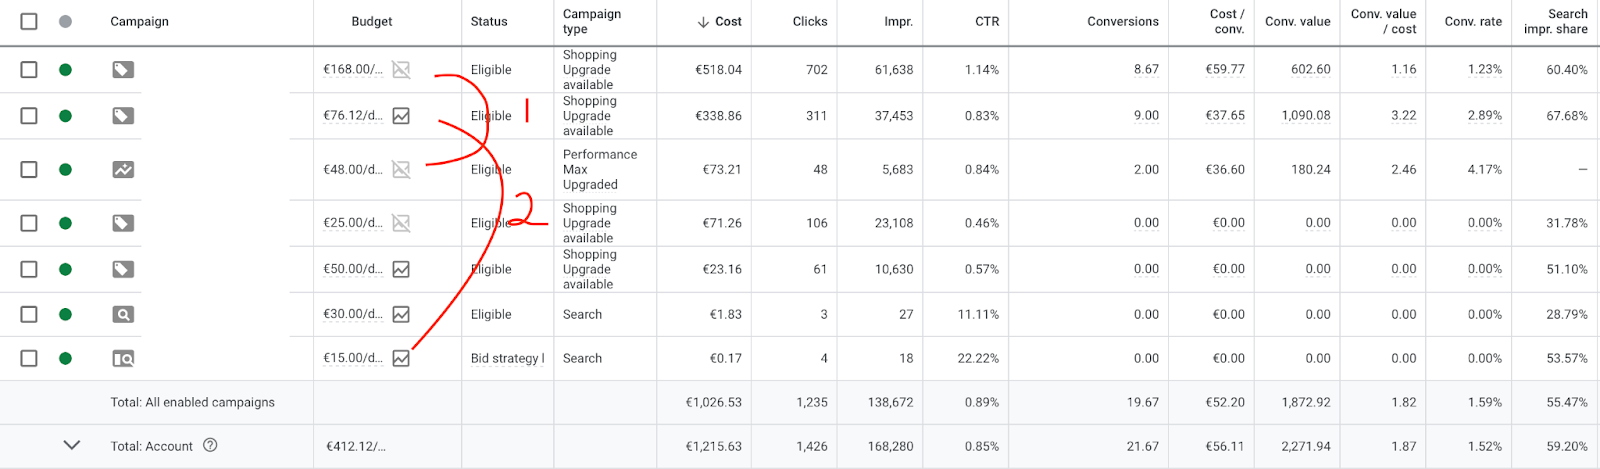Open the status dot filter in the header
Screen dimensions: 1600x469
65,21
